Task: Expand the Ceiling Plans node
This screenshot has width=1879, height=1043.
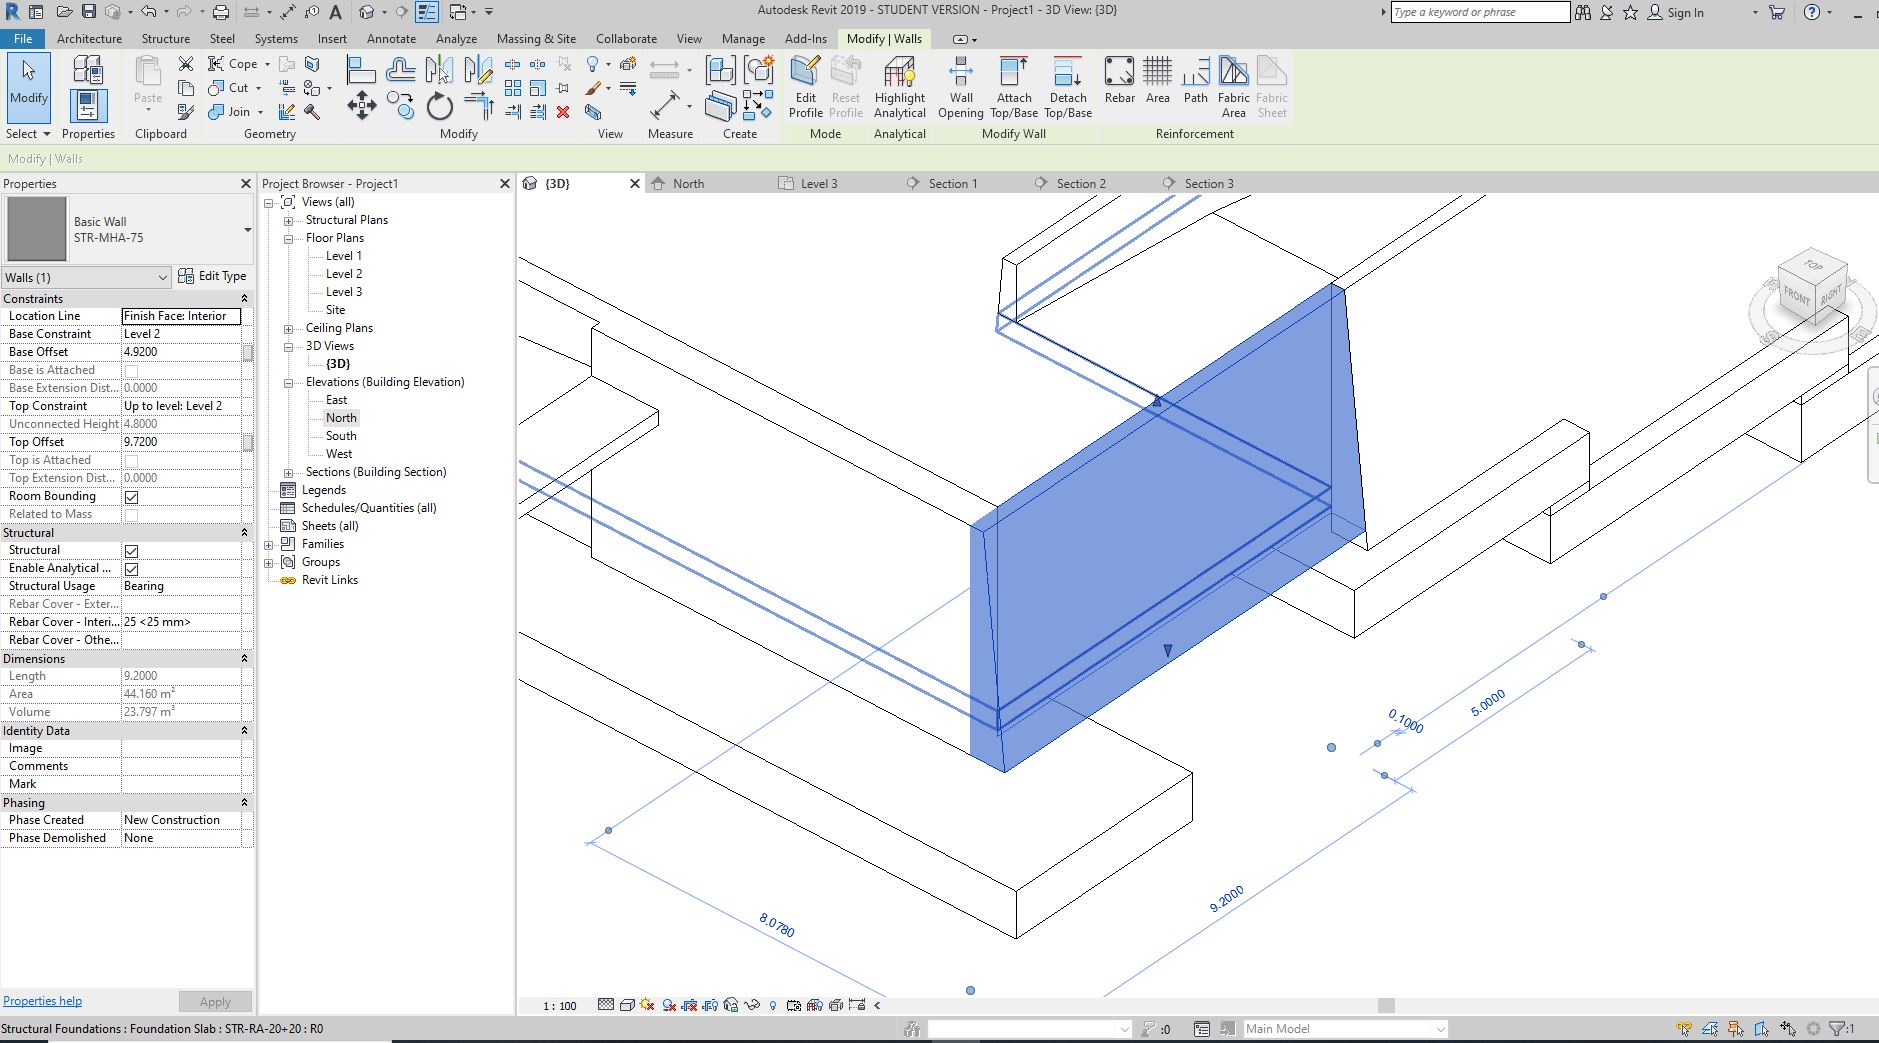Action: [287, 327]
